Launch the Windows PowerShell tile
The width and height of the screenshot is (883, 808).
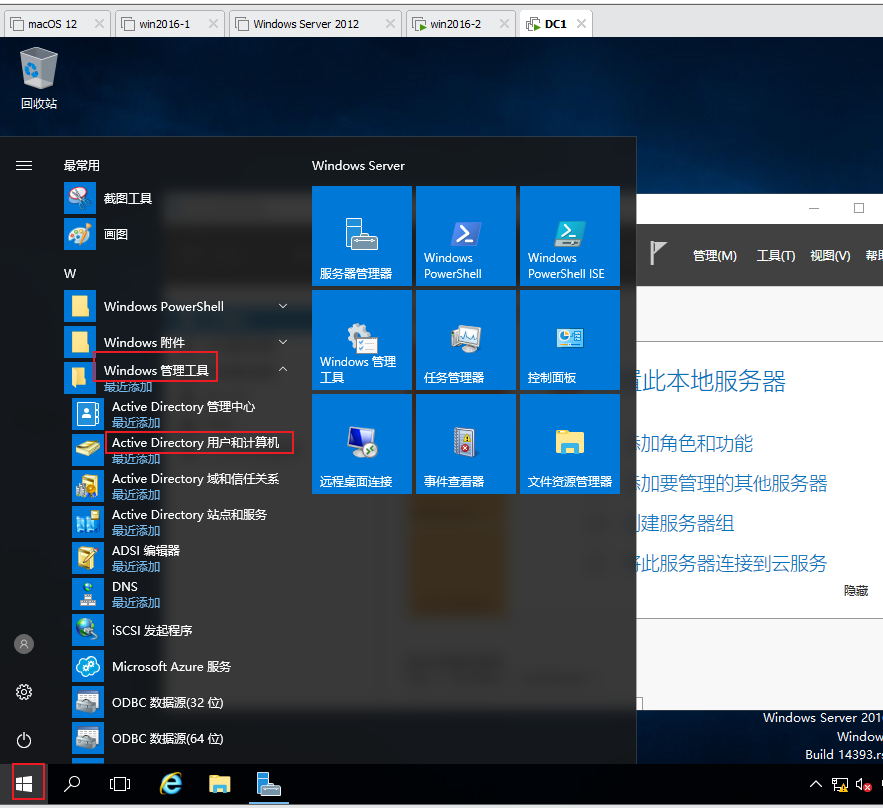[x=466, y=236]
